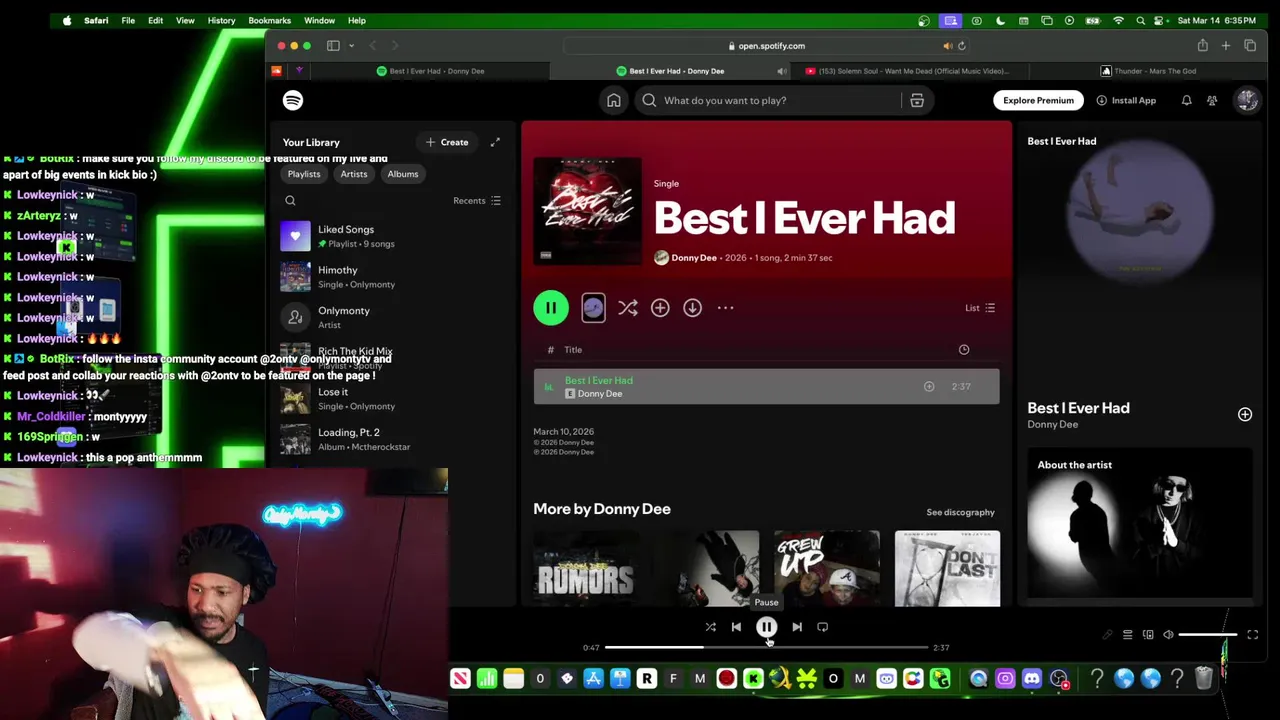The height and width of the screenshot is (720, 1280).
Task: Open the Safari View menu
Action: (185, 20)
